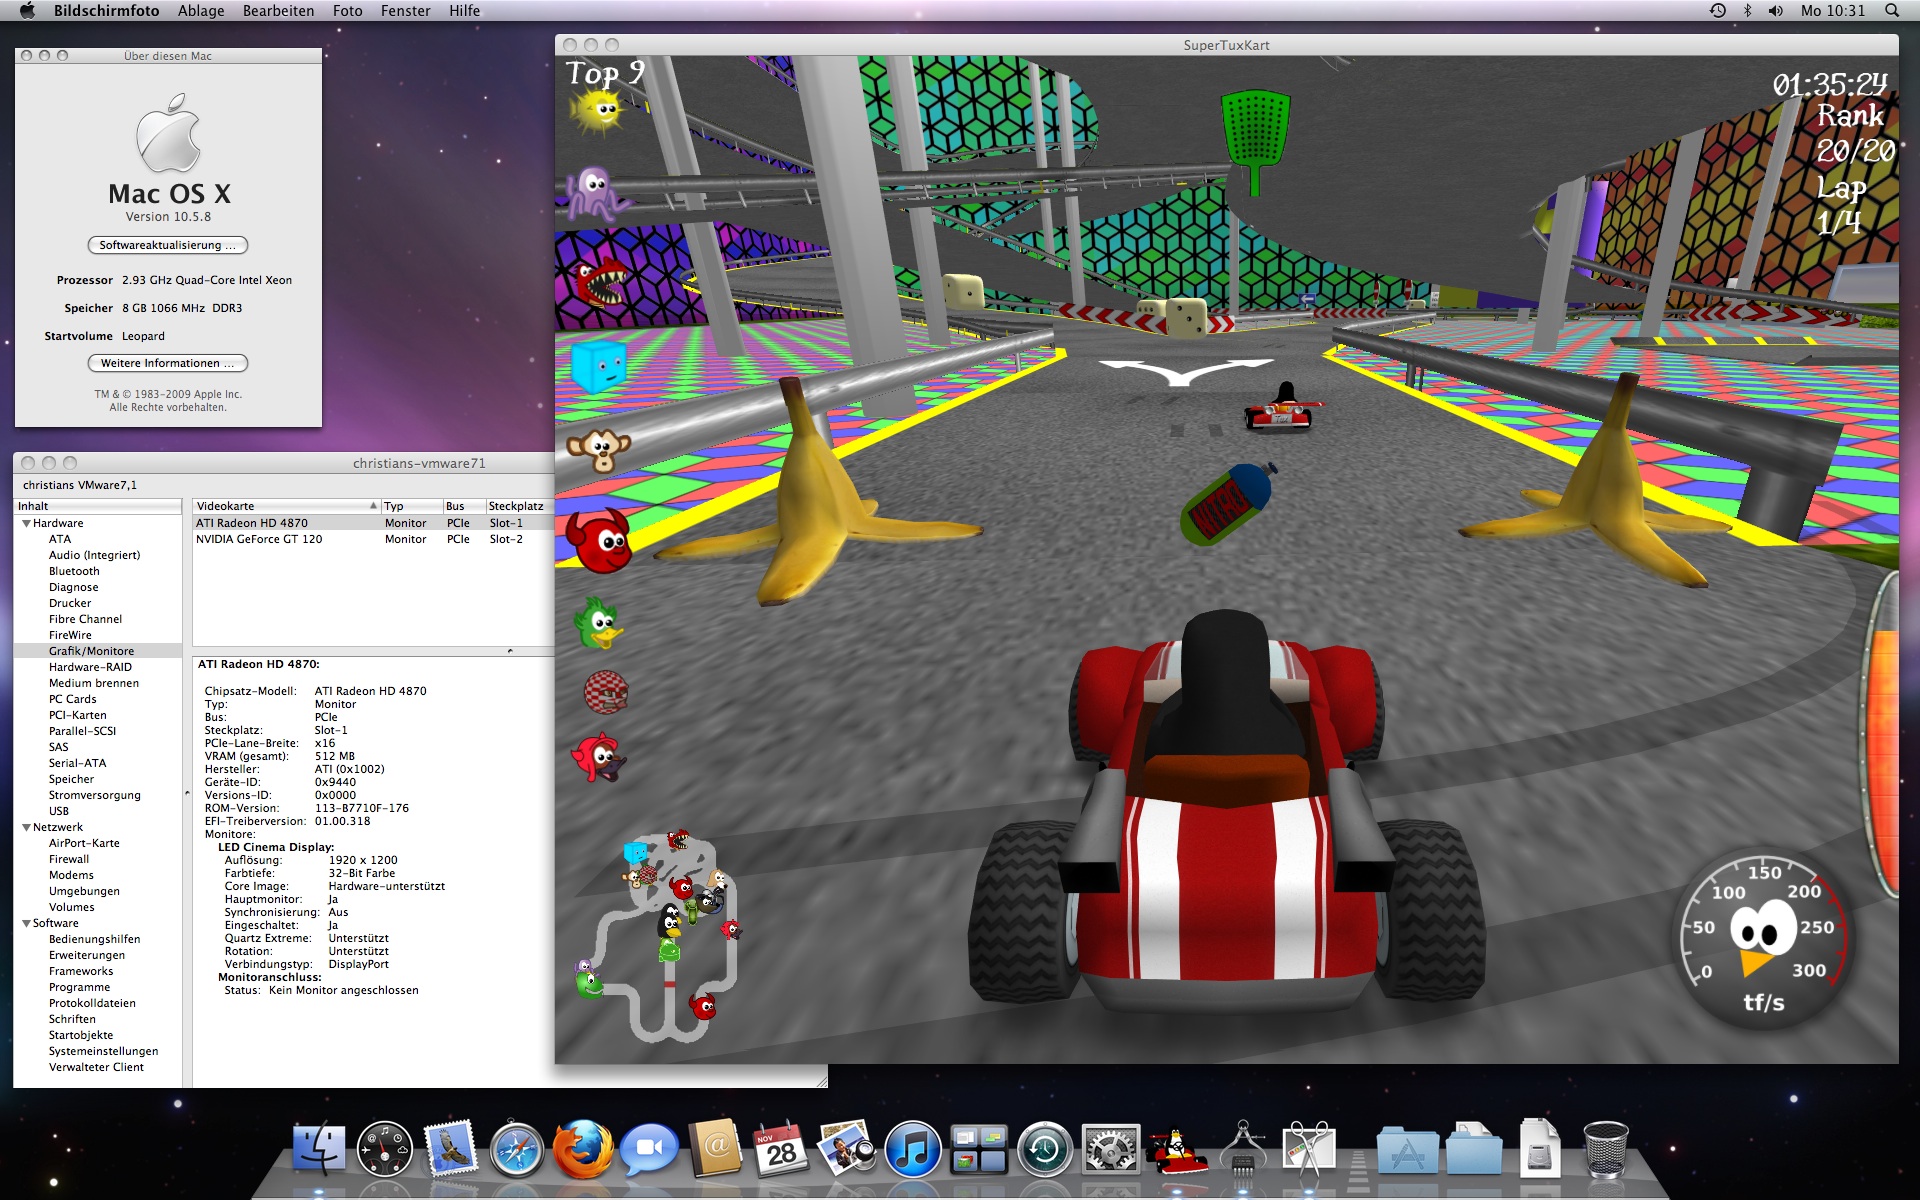The width and height of the screenshot is (1920, 1200).
Task: Open the Bildschirmfoto menu
Action: 107,10
